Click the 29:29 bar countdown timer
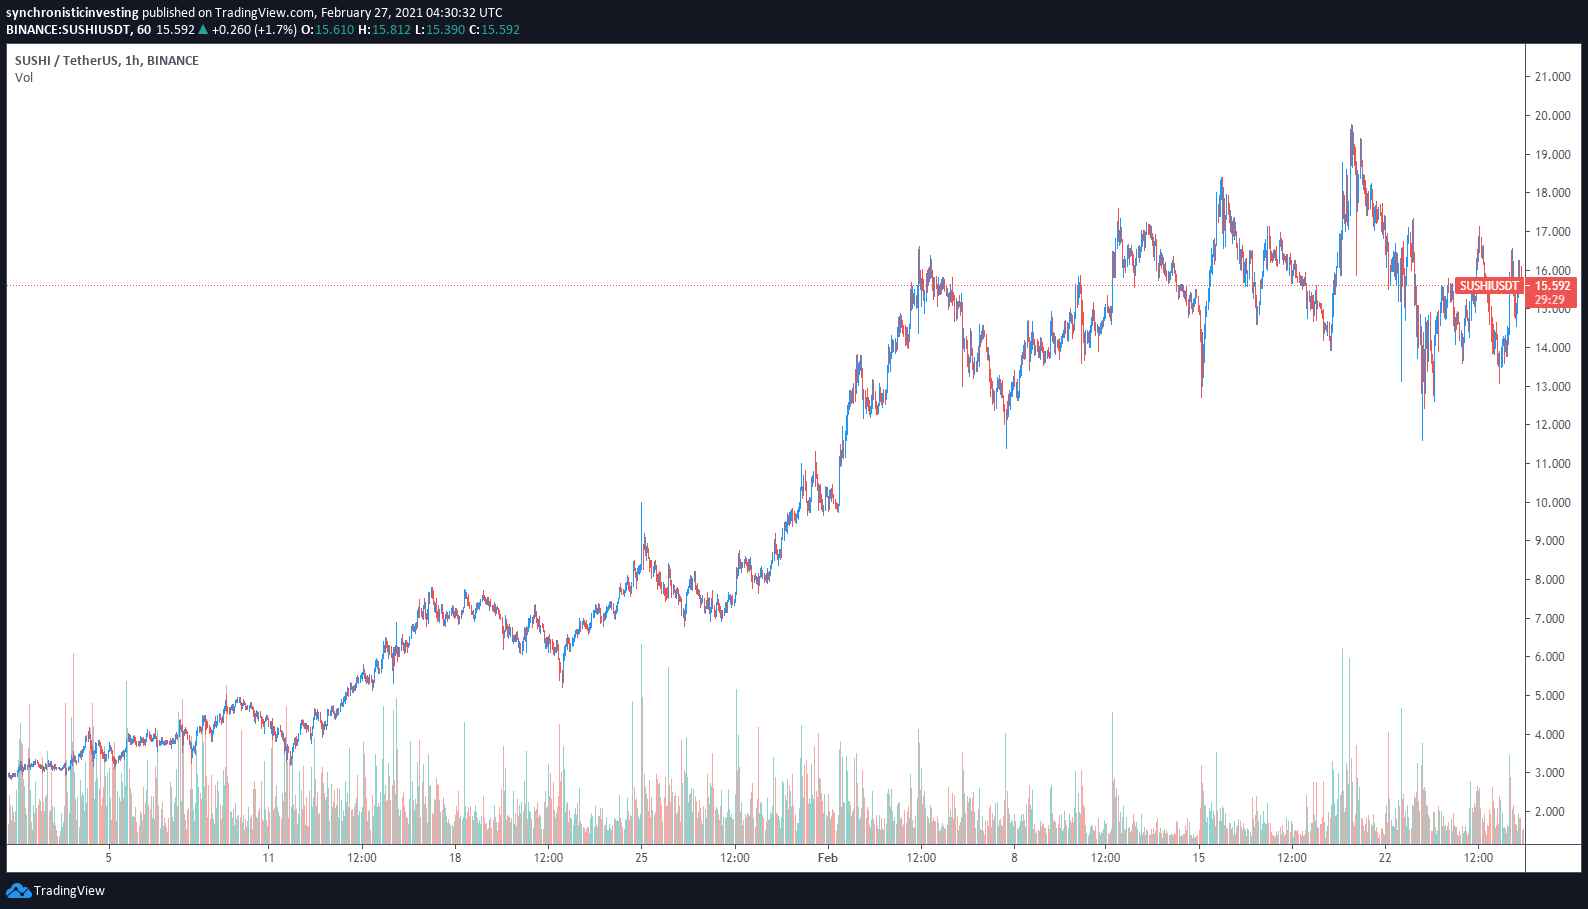The width and height of the screenshot is (1588, 909). (x=1549, y=300)
